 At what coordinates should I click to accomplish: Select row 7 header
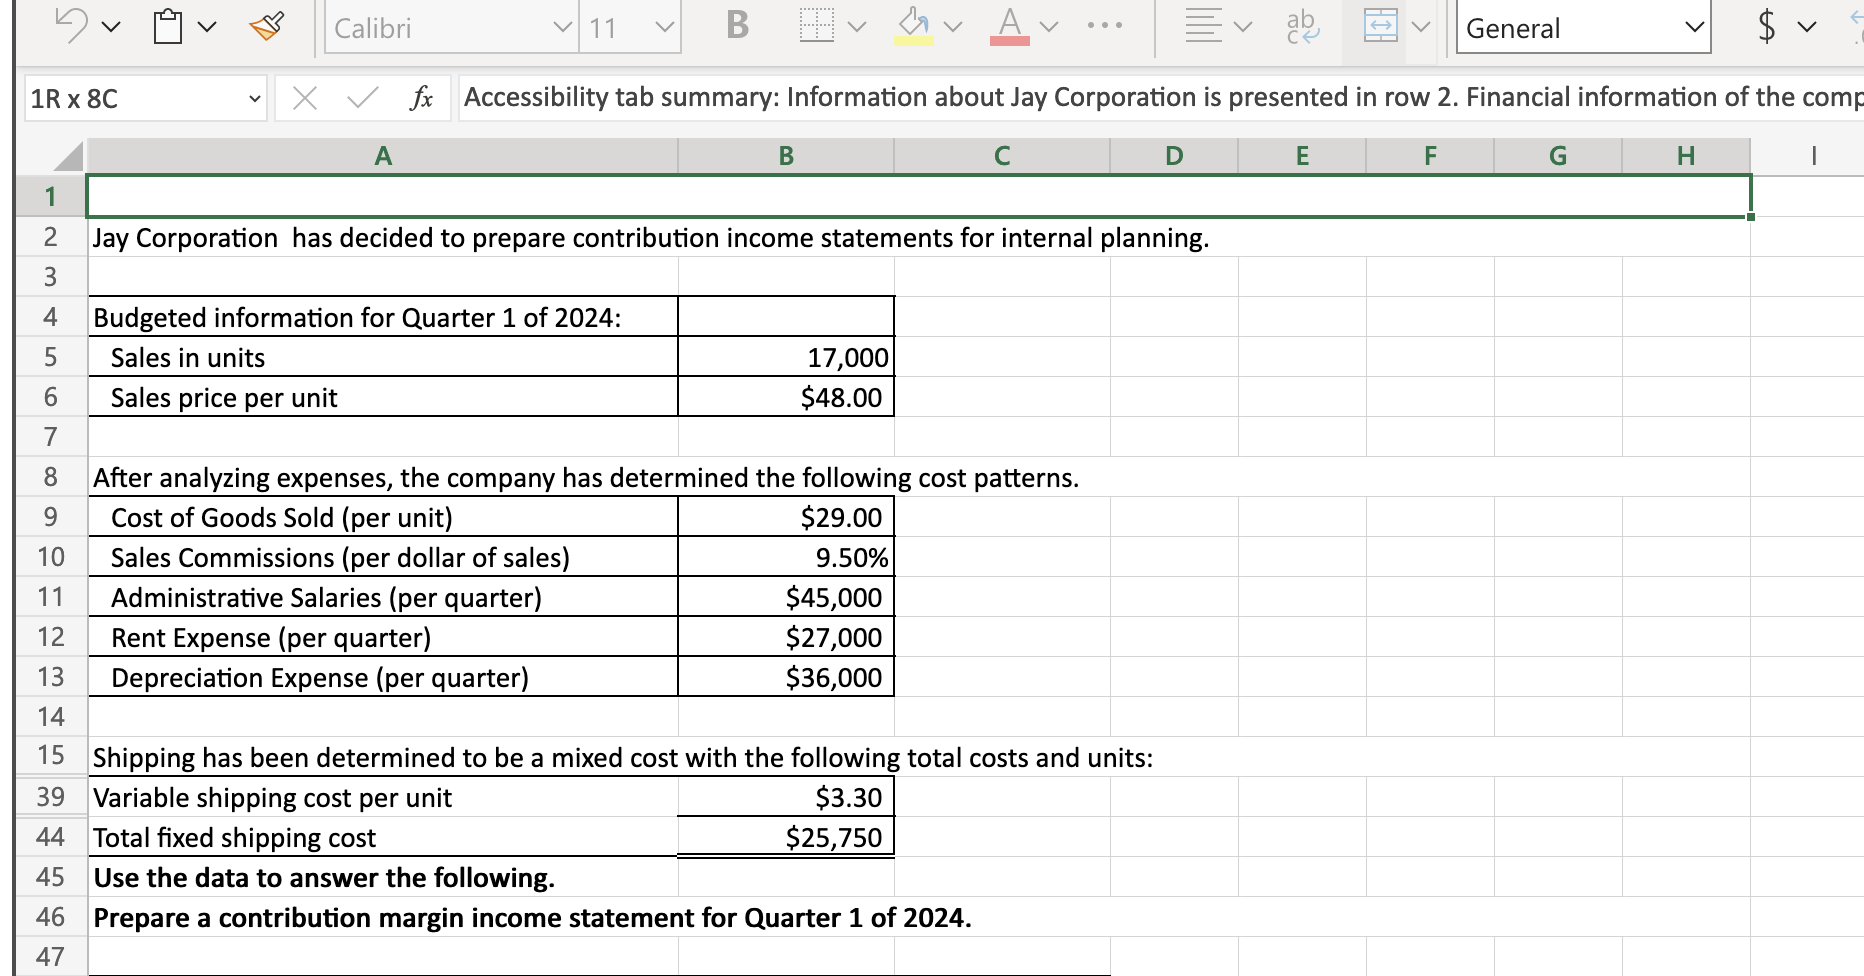pyautogui.click(x=51, y=436)
